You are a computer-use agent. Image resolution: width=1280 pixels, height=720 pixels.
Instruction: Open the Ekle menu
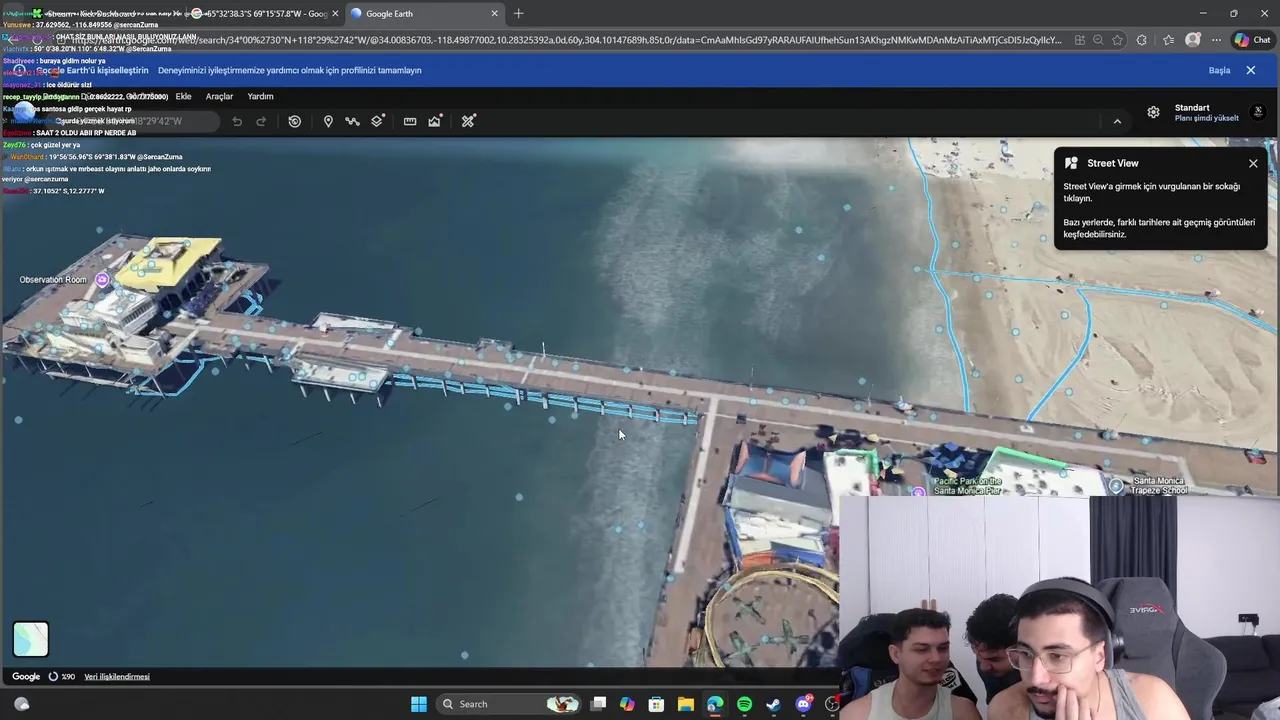(183, 96)
